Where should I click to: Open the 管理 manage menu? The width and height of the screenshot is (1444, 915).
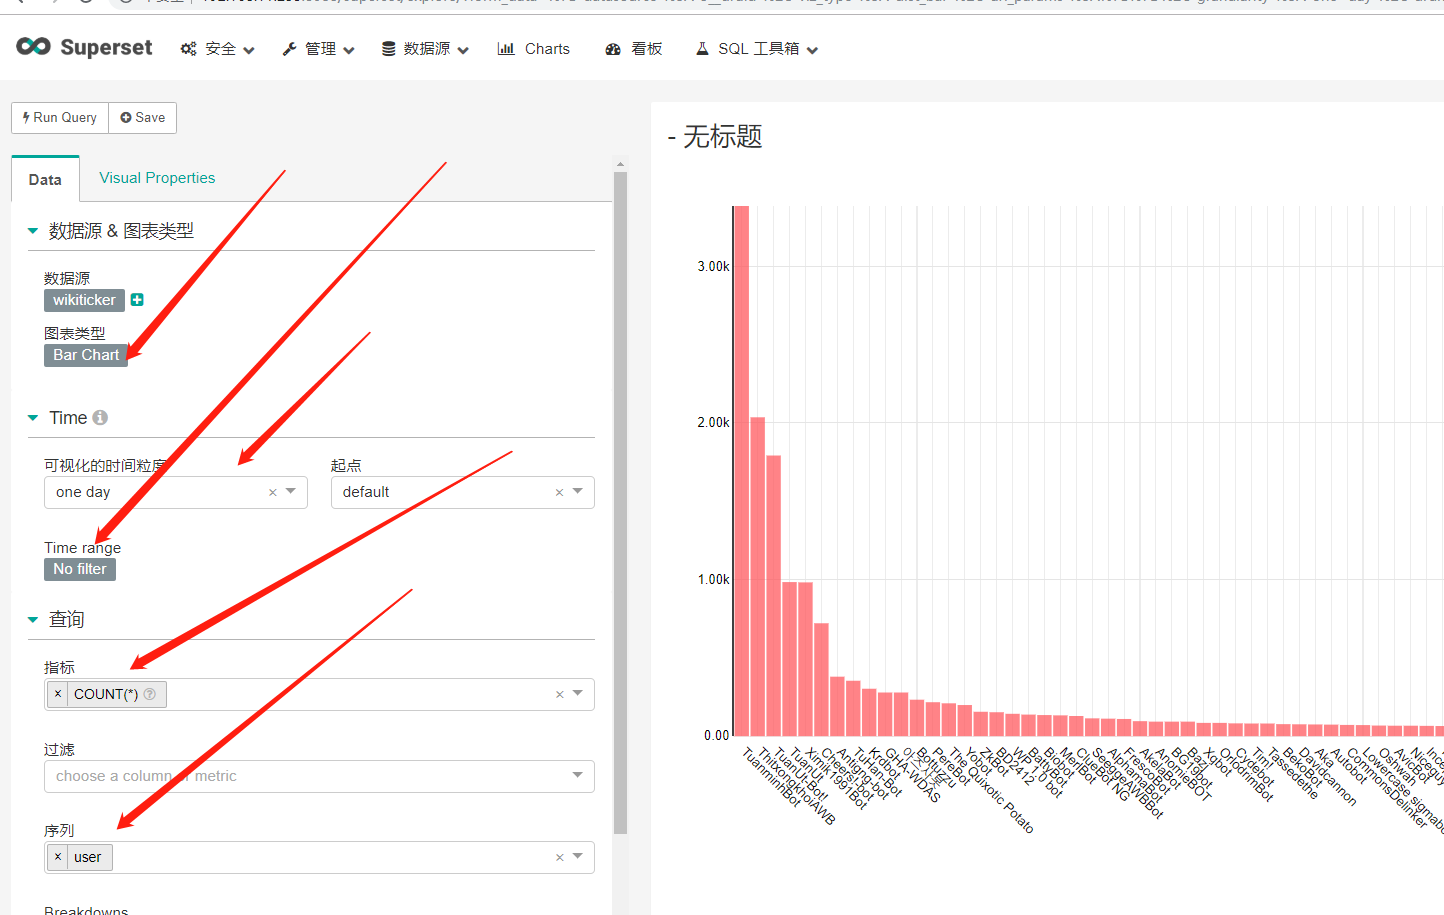318,49
